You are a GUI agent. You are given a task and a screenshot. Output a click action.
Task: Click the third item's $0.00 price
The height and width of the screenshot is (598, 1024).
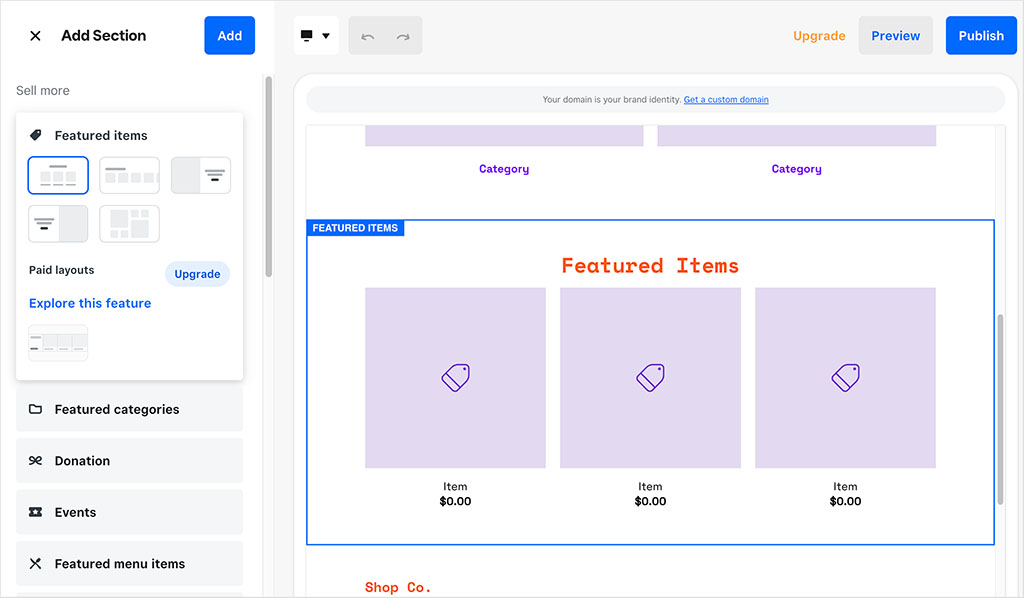[x=845, y=501]
